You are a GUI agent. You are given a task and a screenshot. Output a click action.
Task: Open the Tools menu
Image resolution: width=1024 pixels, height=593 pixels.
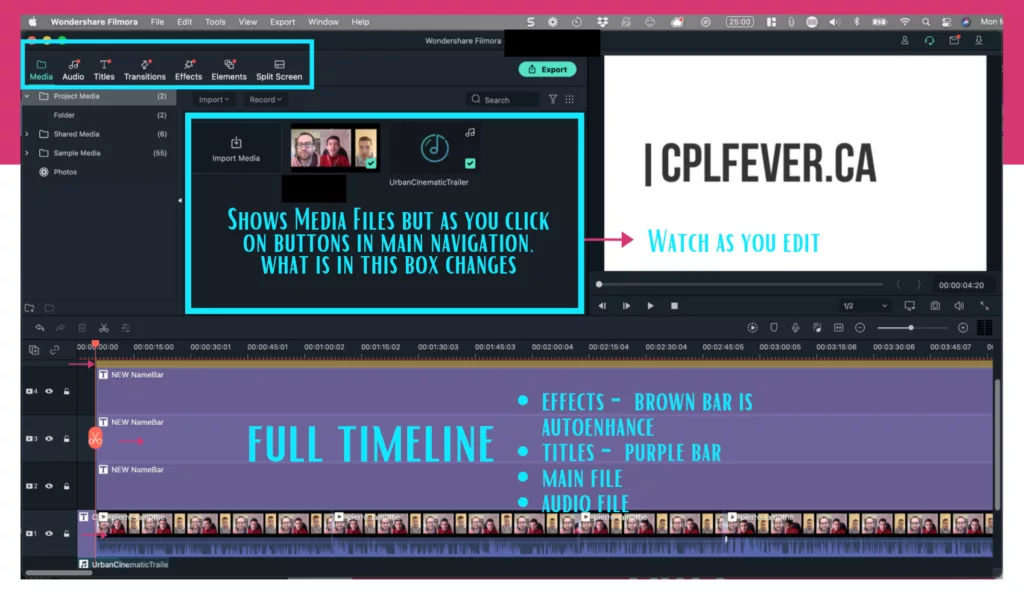[x=215, y=22]
